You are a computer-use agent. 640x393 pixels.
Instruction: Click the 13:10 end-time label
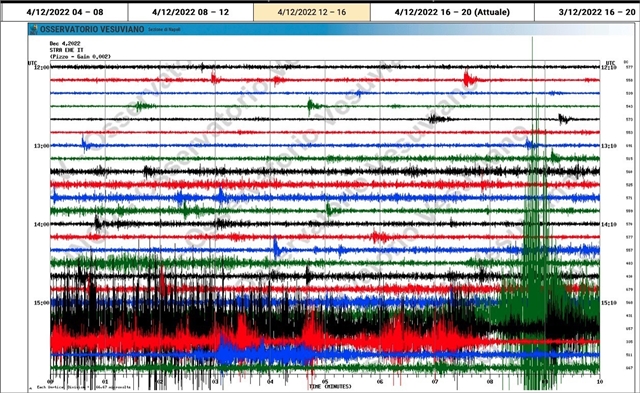(609, 146)
